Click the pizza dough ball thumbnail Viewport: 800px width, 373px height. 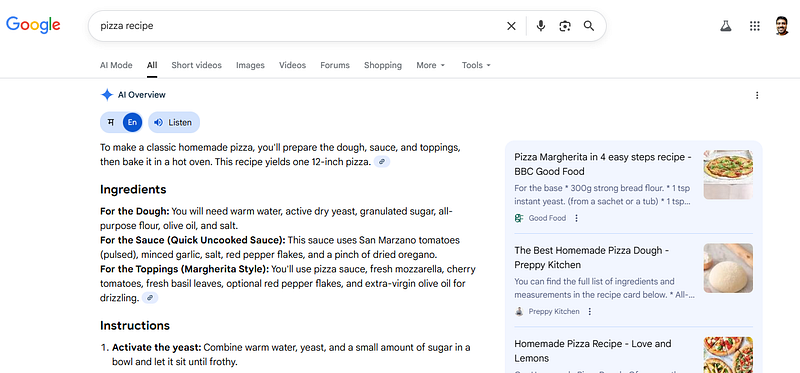coord(728,268)
